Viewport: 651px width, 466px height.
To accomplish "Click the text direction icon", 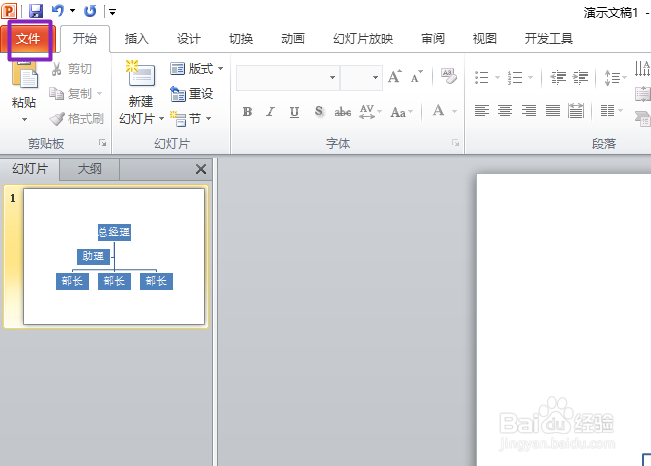I will pyautogui.click(x=642, y=69).
